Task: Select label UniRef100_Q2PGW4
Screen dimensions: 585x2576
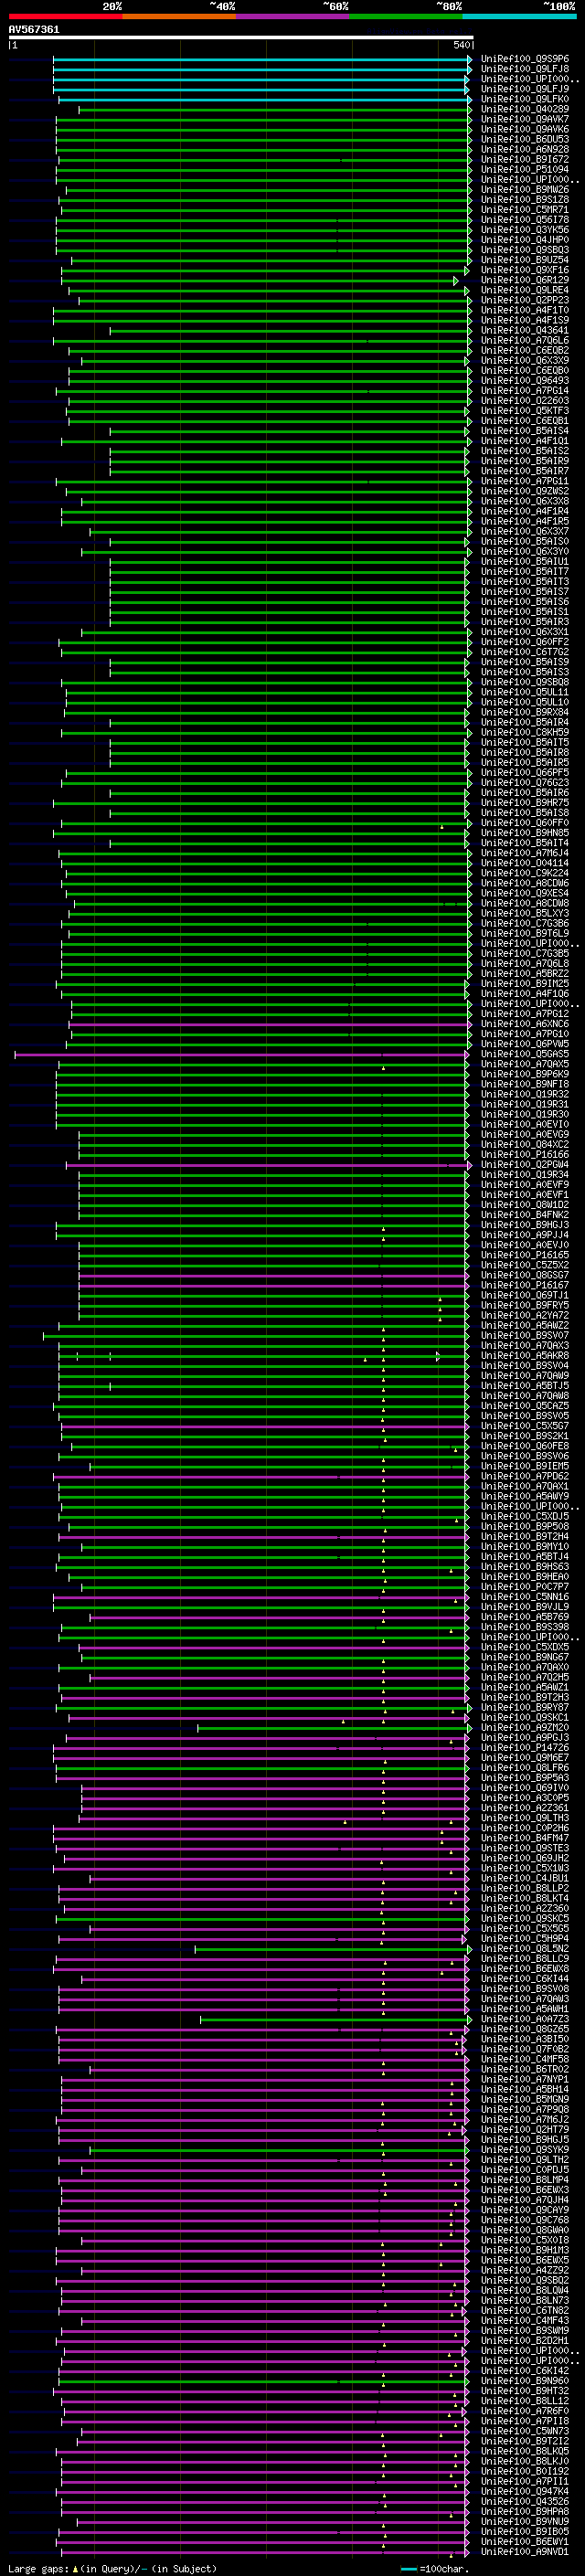Action: 525,1165
